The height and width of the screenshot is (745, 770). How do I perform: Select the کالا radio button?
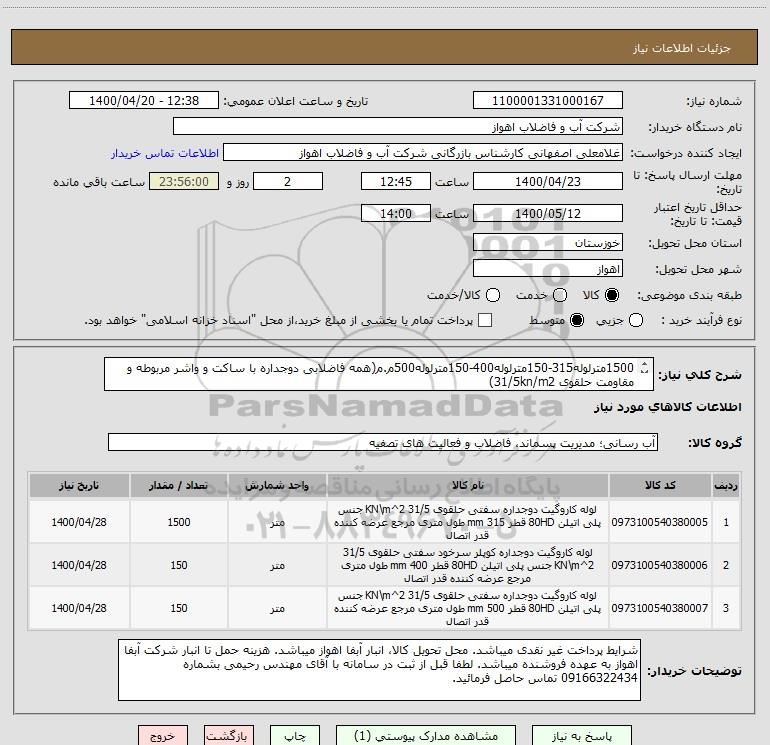tap(612, 295)
